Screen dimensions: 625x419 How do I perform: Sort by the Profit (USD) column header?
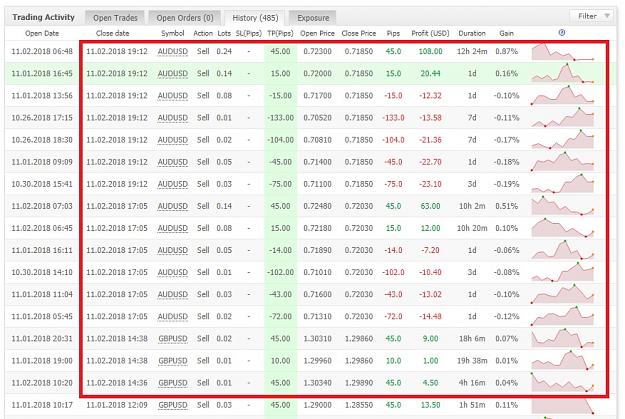point(430,33)
